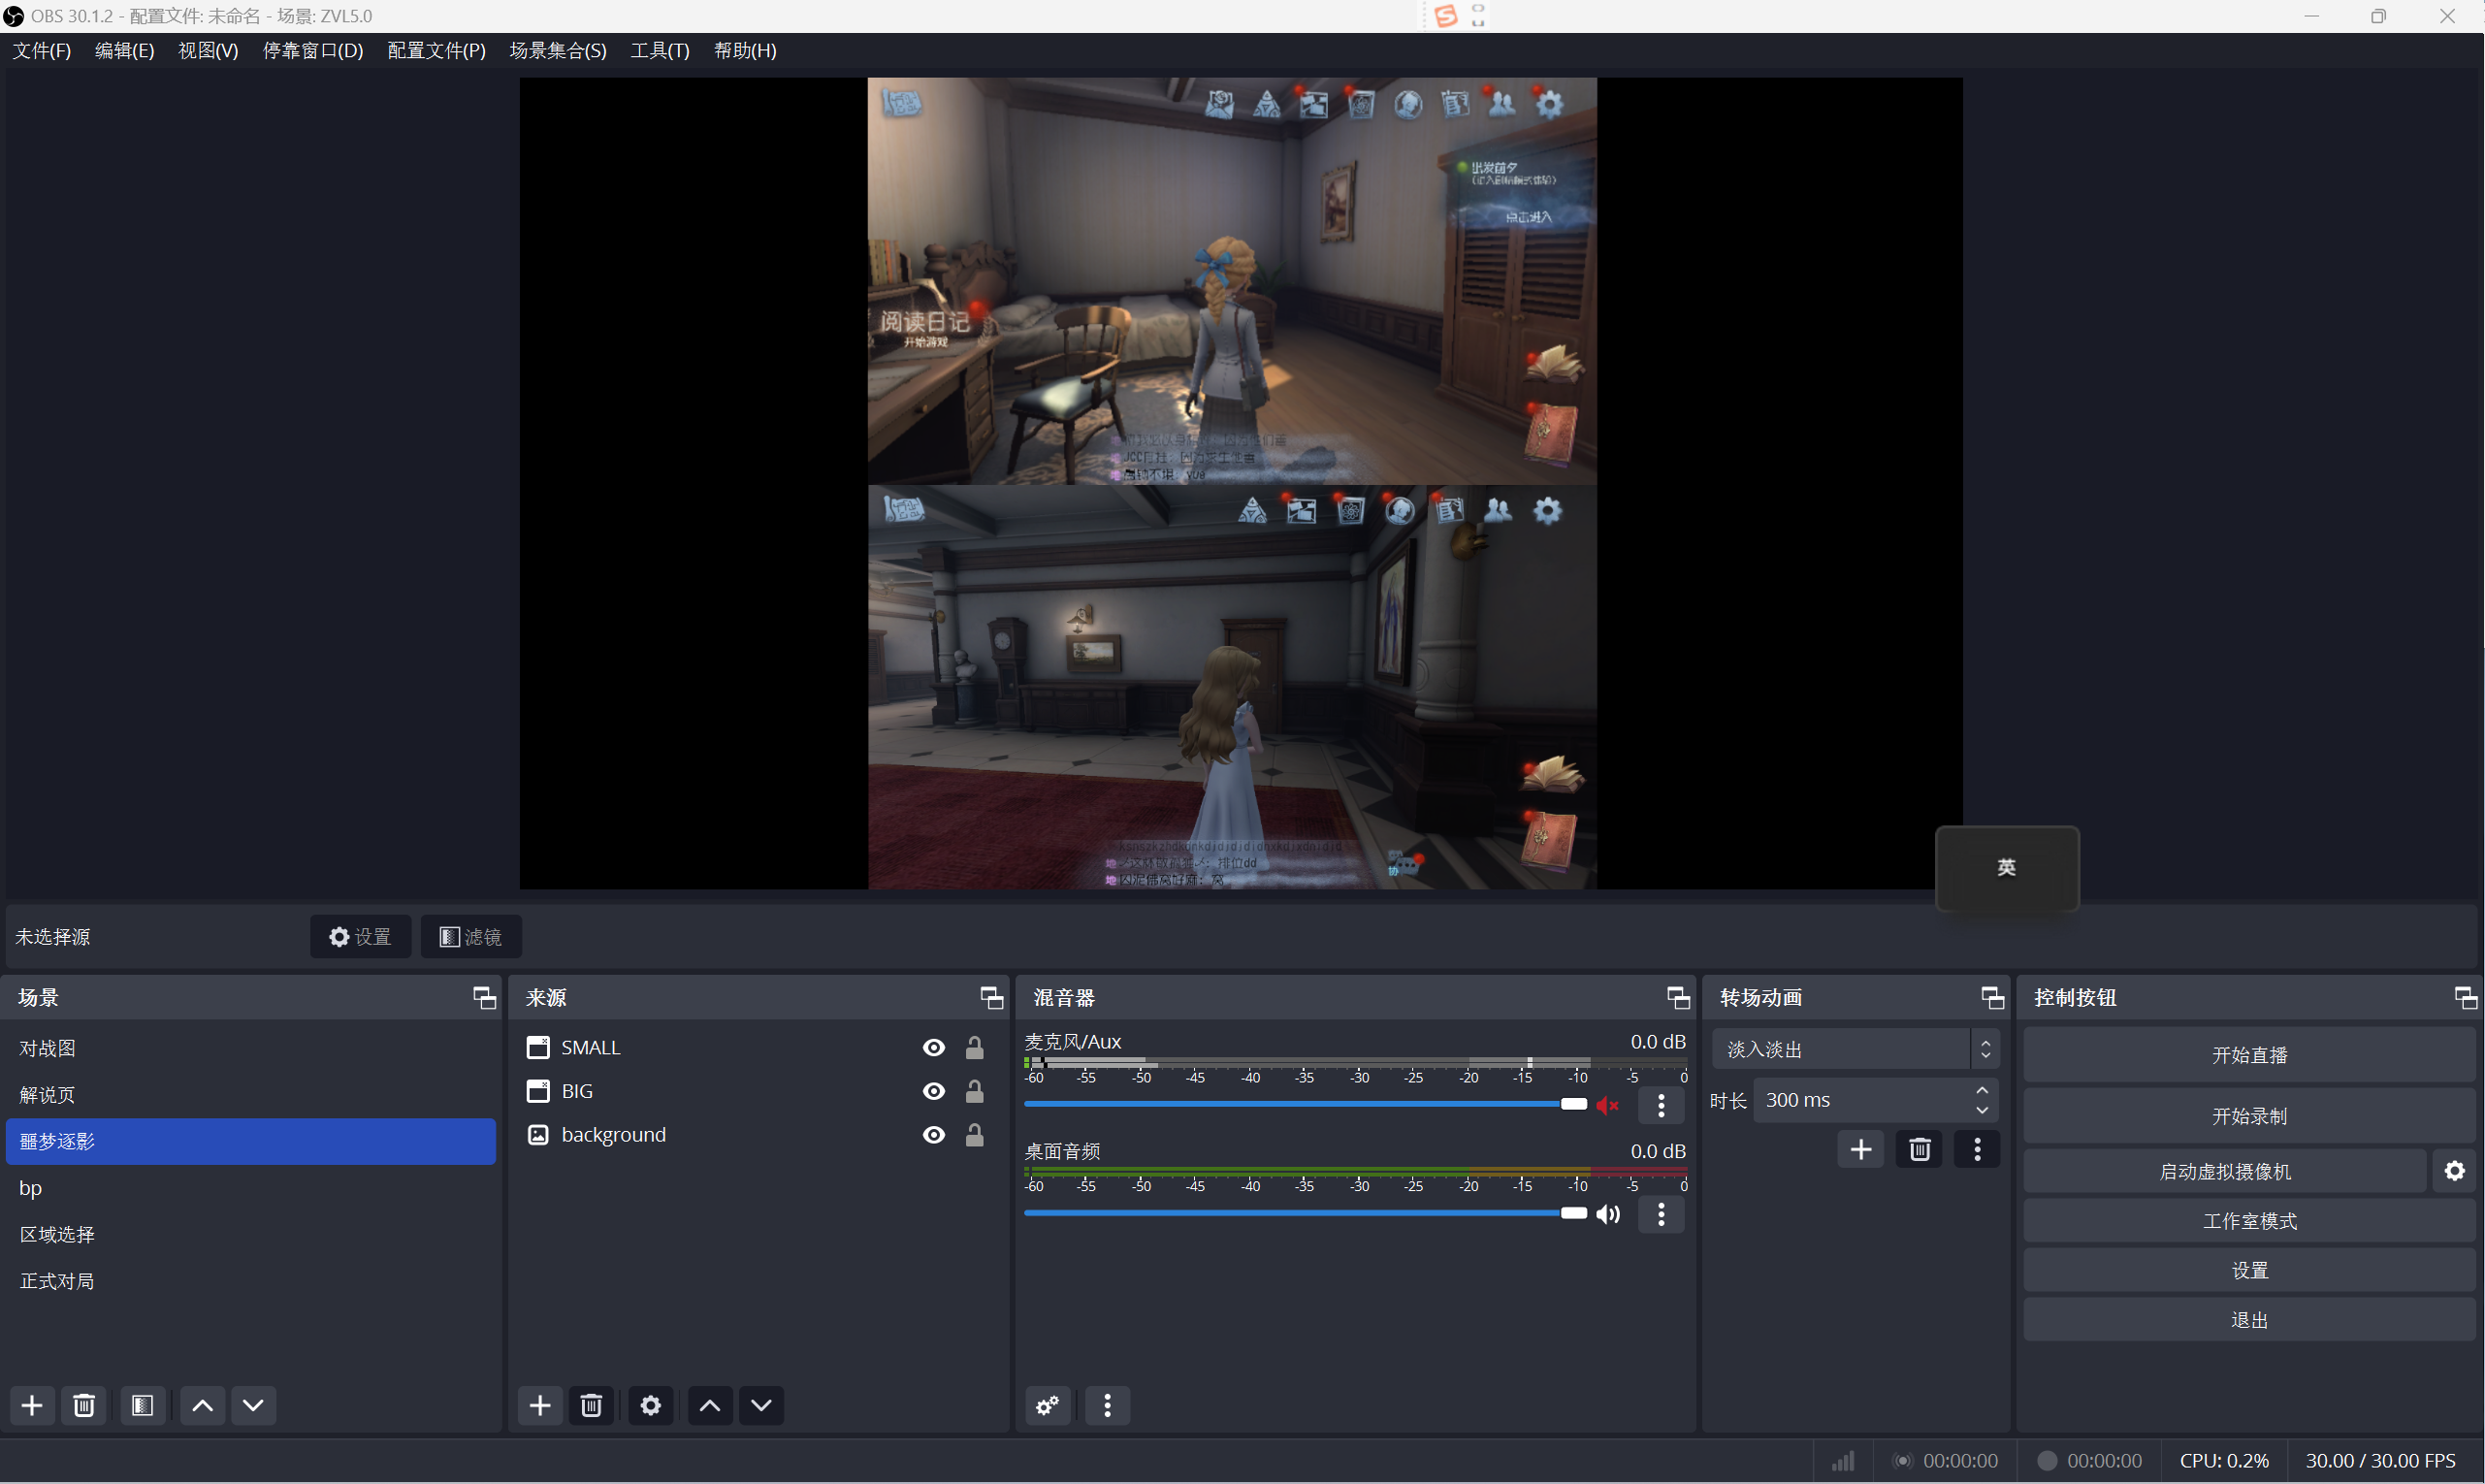Add a new scene with plus icon
The height and width of the screenshot is (1484, 2485).
32,1405
